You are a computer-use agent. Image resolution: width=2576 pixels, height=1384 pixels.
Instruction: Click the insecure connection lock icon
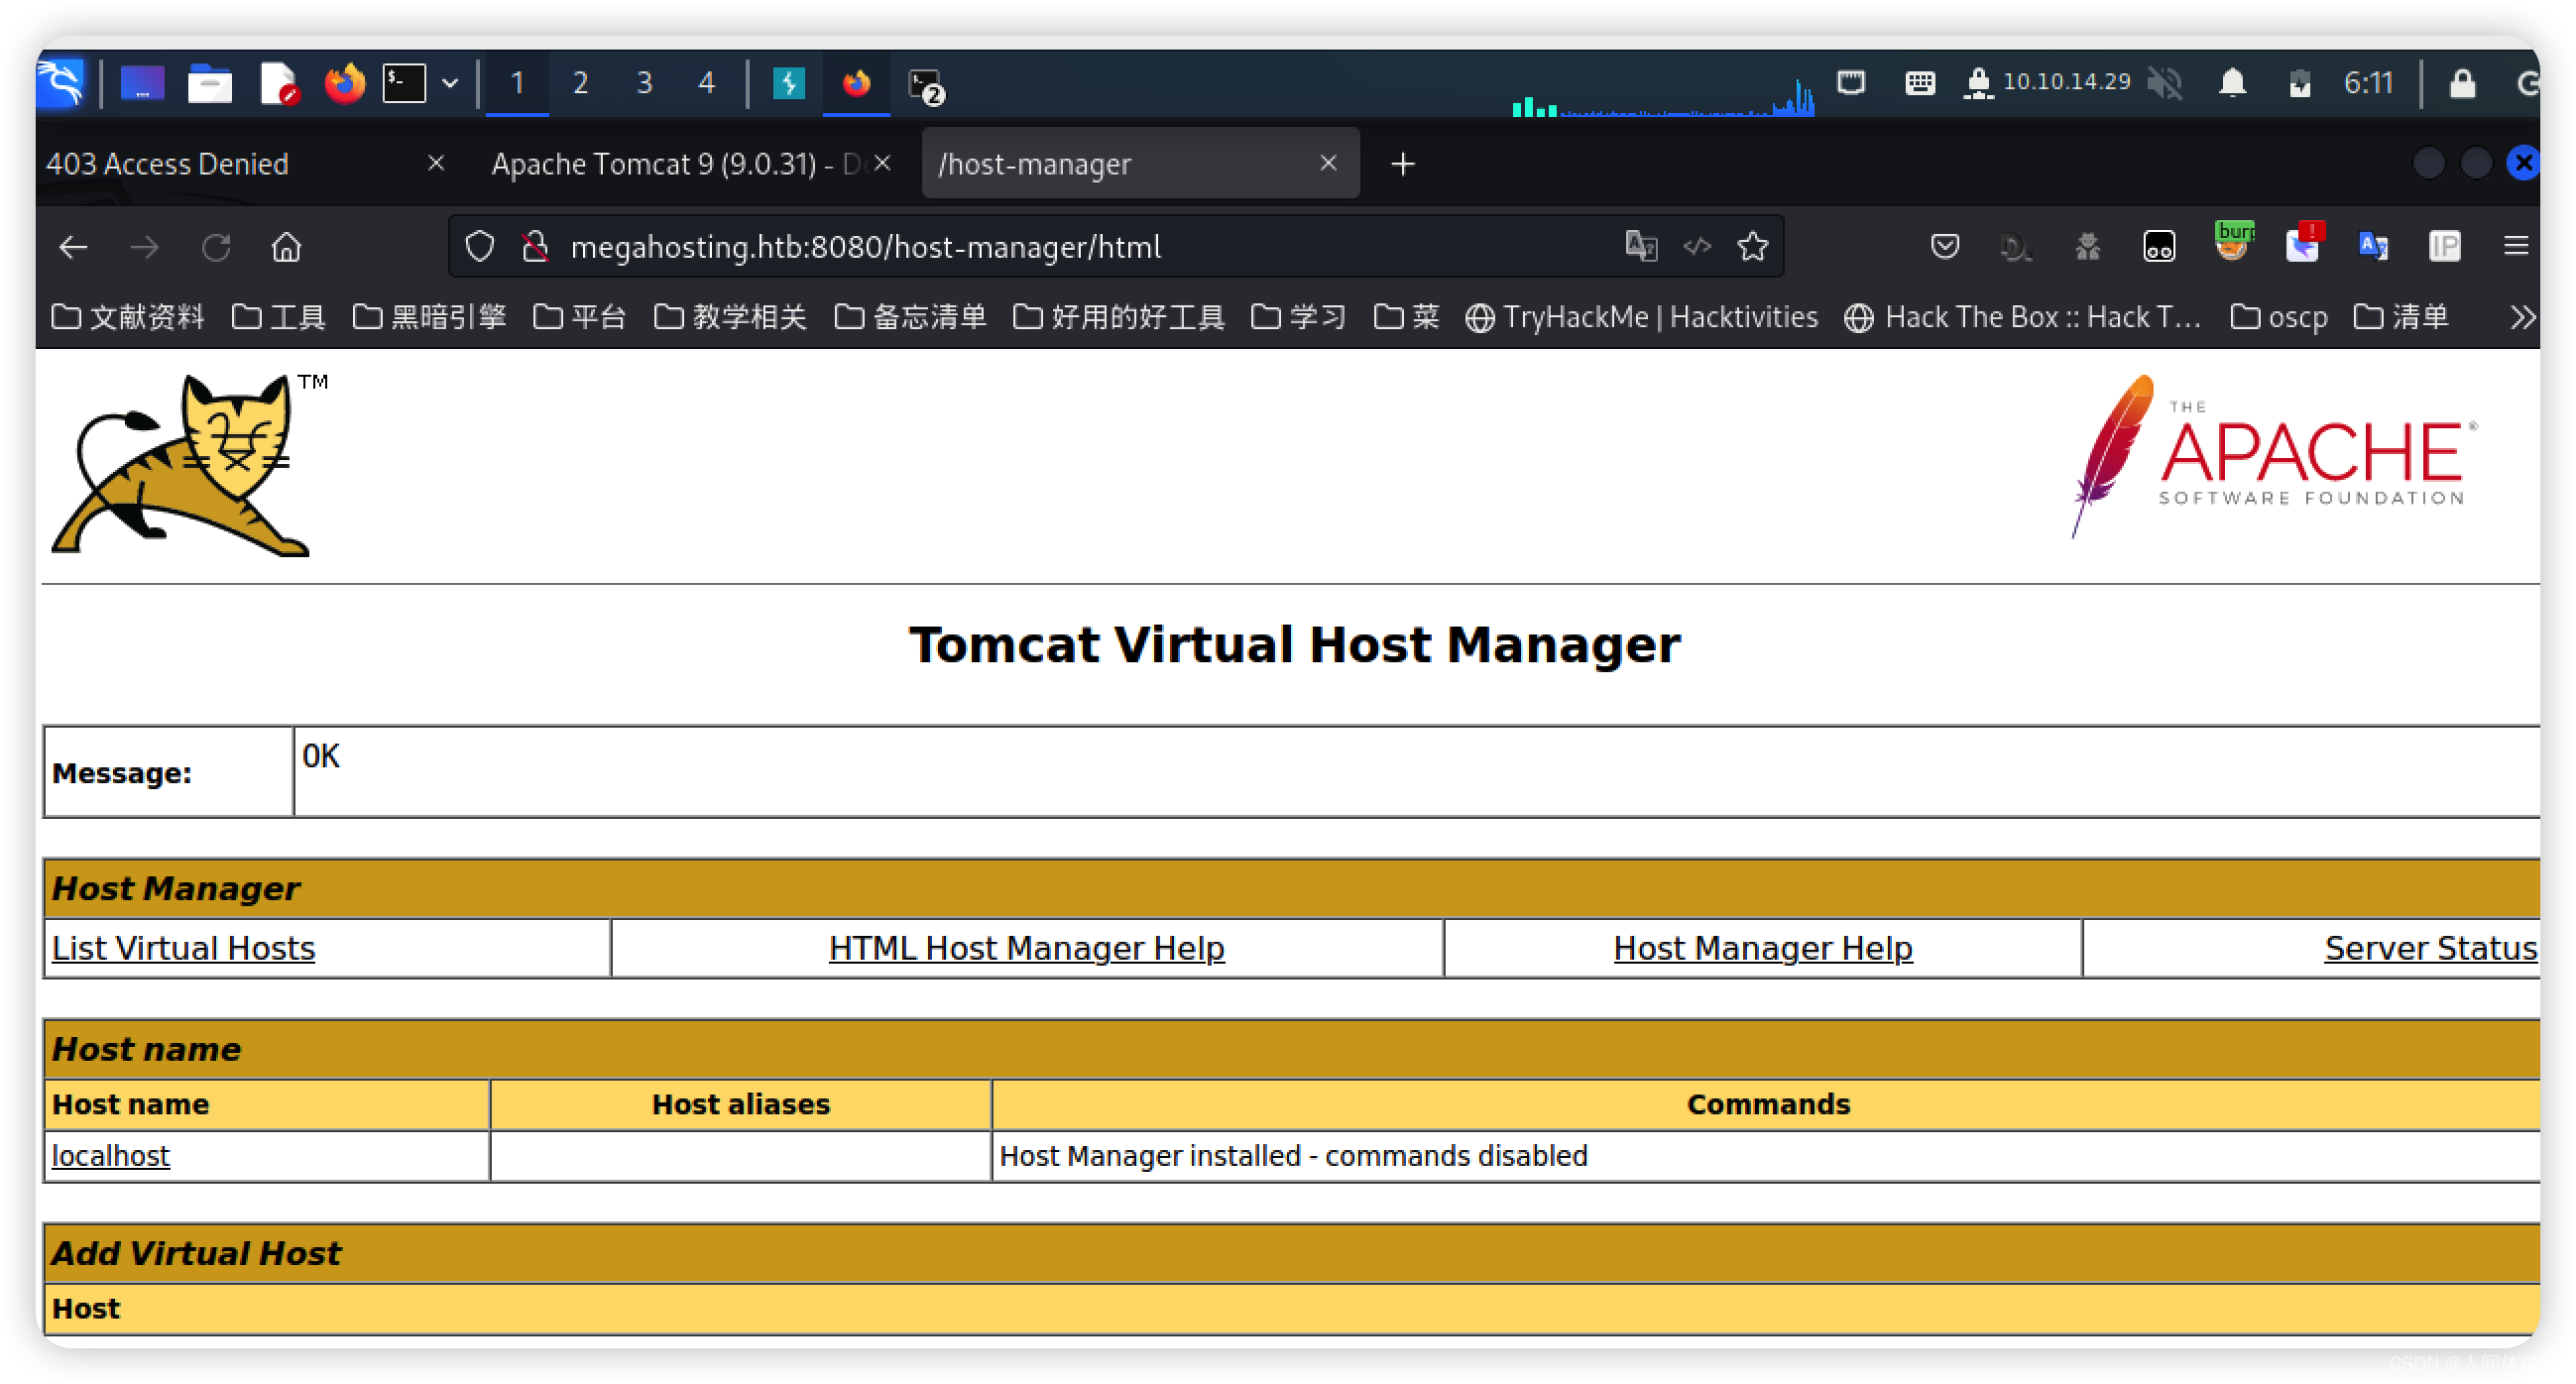pos(536,246)
